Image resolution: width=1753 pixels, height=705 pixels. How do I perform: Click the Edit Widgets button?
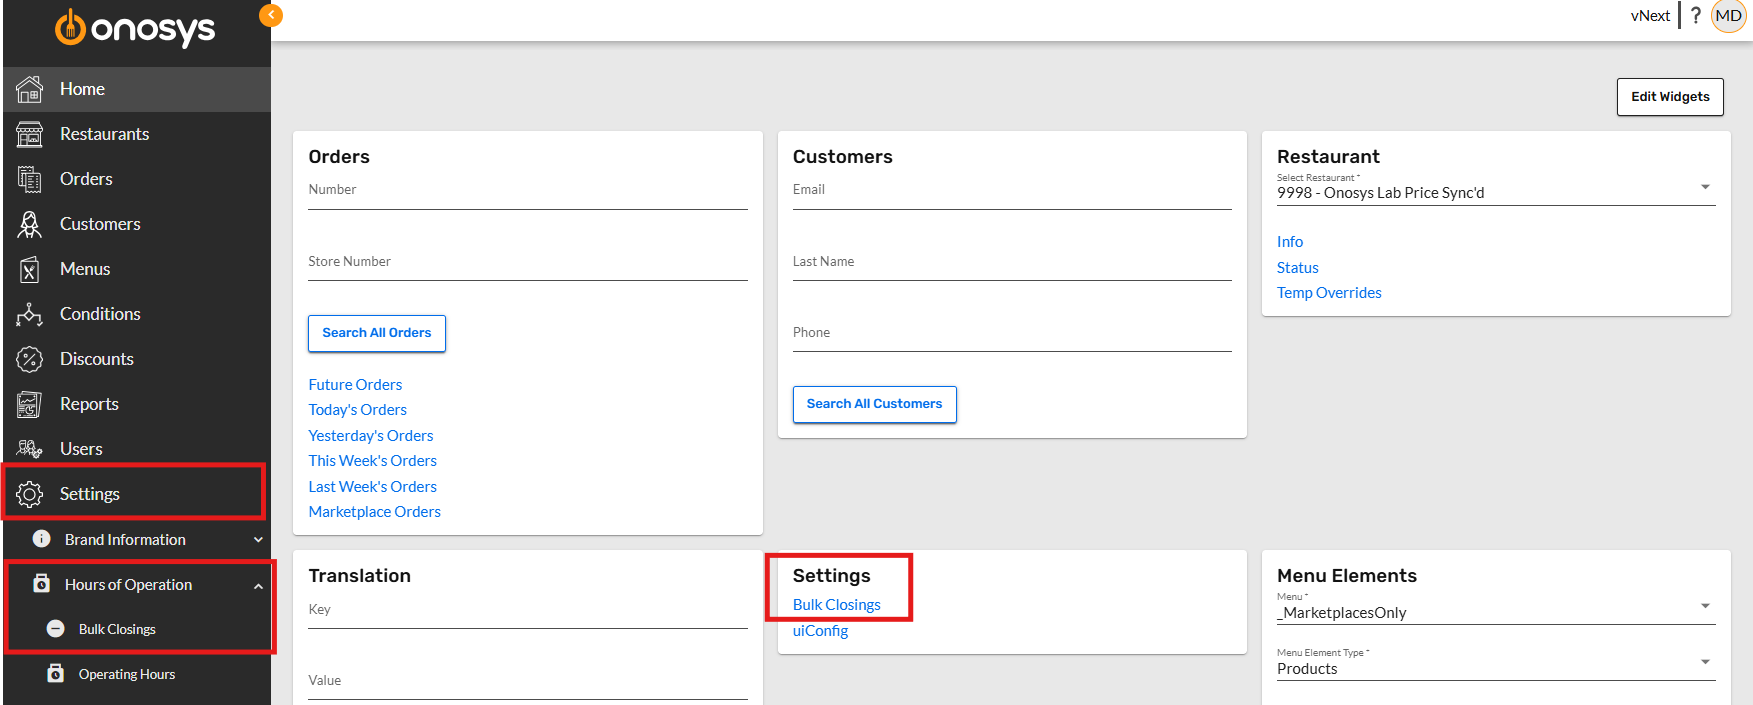tap(1670, 97)
